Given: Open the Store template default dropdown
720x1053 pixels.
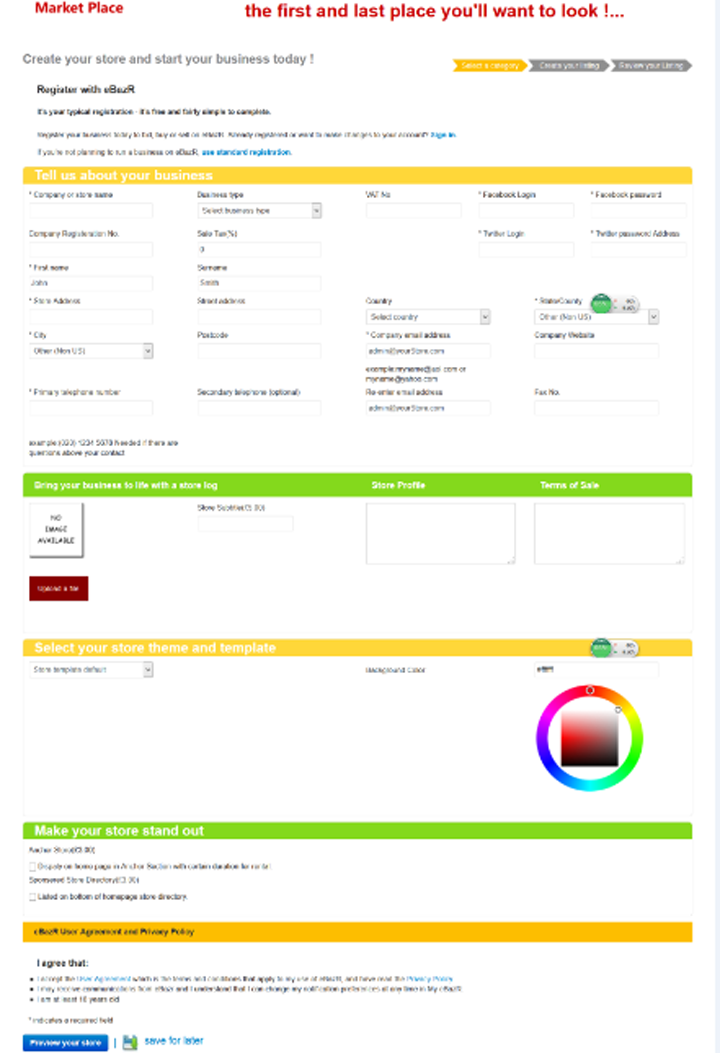Looking at the screenshot, I should [x=91, y=670].
